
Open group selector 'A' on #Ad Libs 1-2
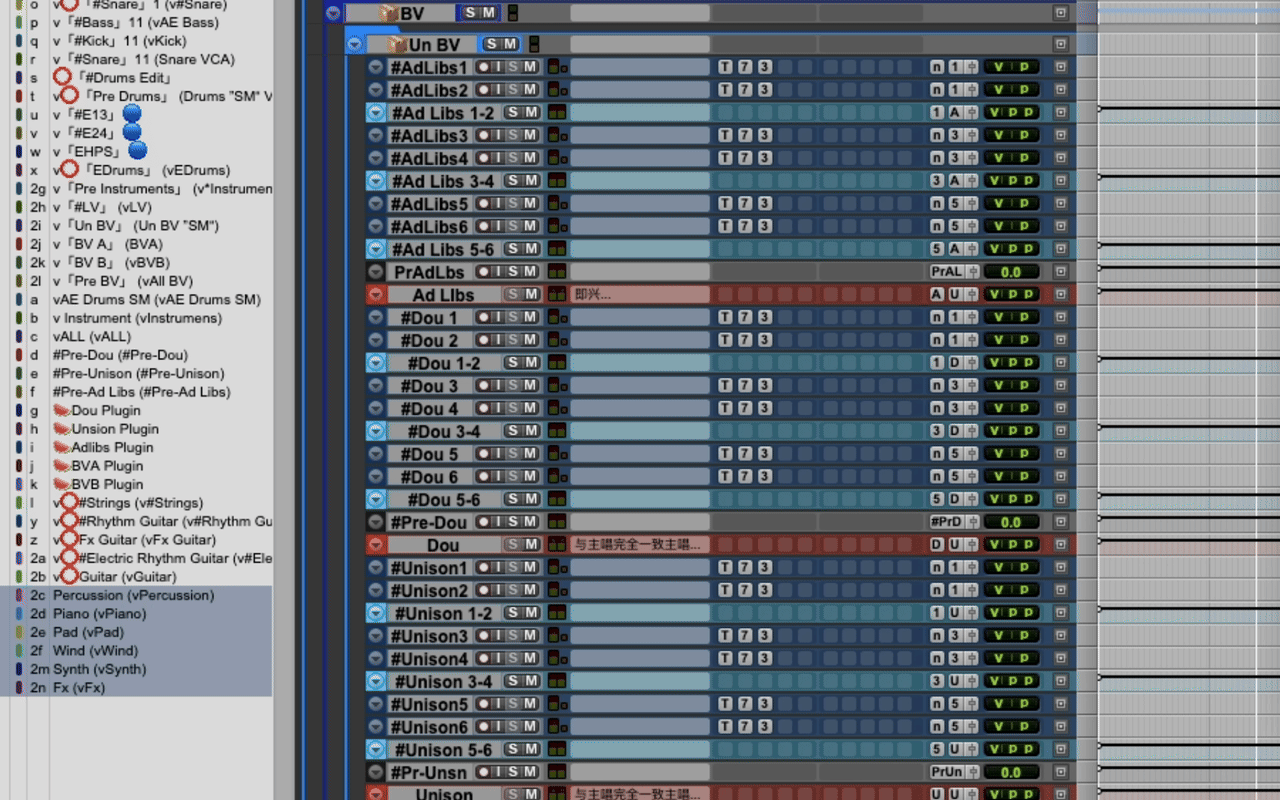point(954,113)
